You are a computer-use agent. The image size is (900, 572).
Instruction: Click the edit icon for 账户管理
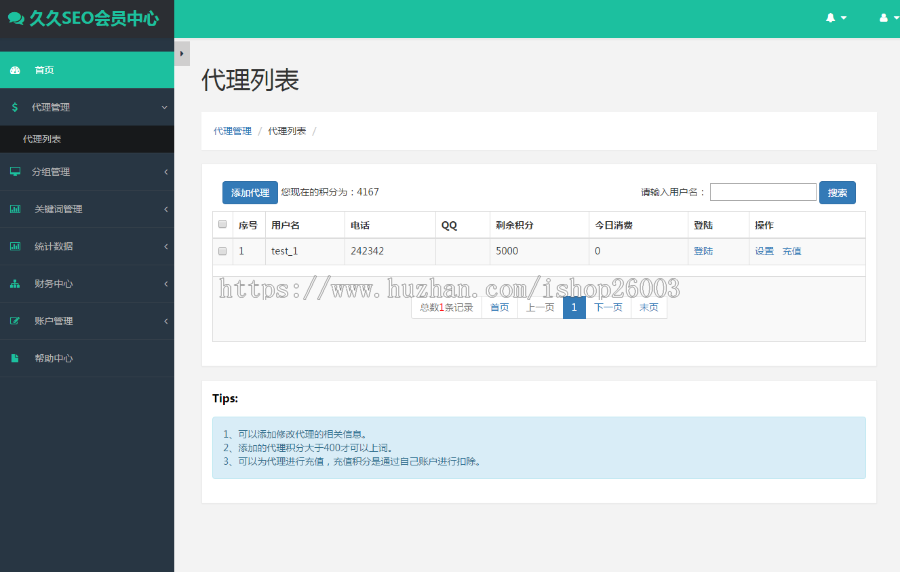click(15, 321)
